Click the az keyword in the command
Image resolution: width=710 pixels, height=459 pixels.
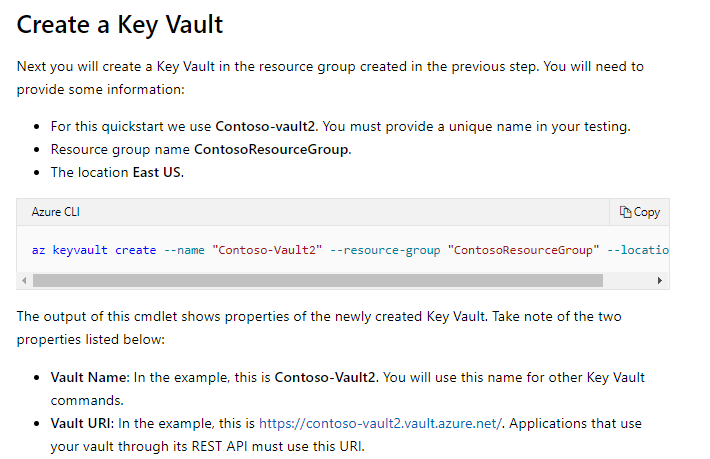(39, 249)
